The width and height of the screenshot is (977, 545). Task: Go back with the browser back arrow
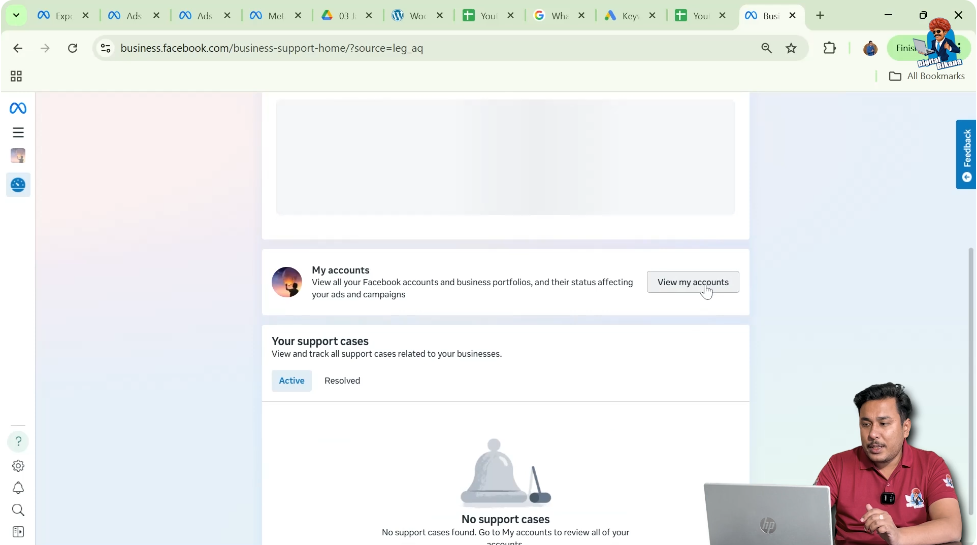click(17, 48)
